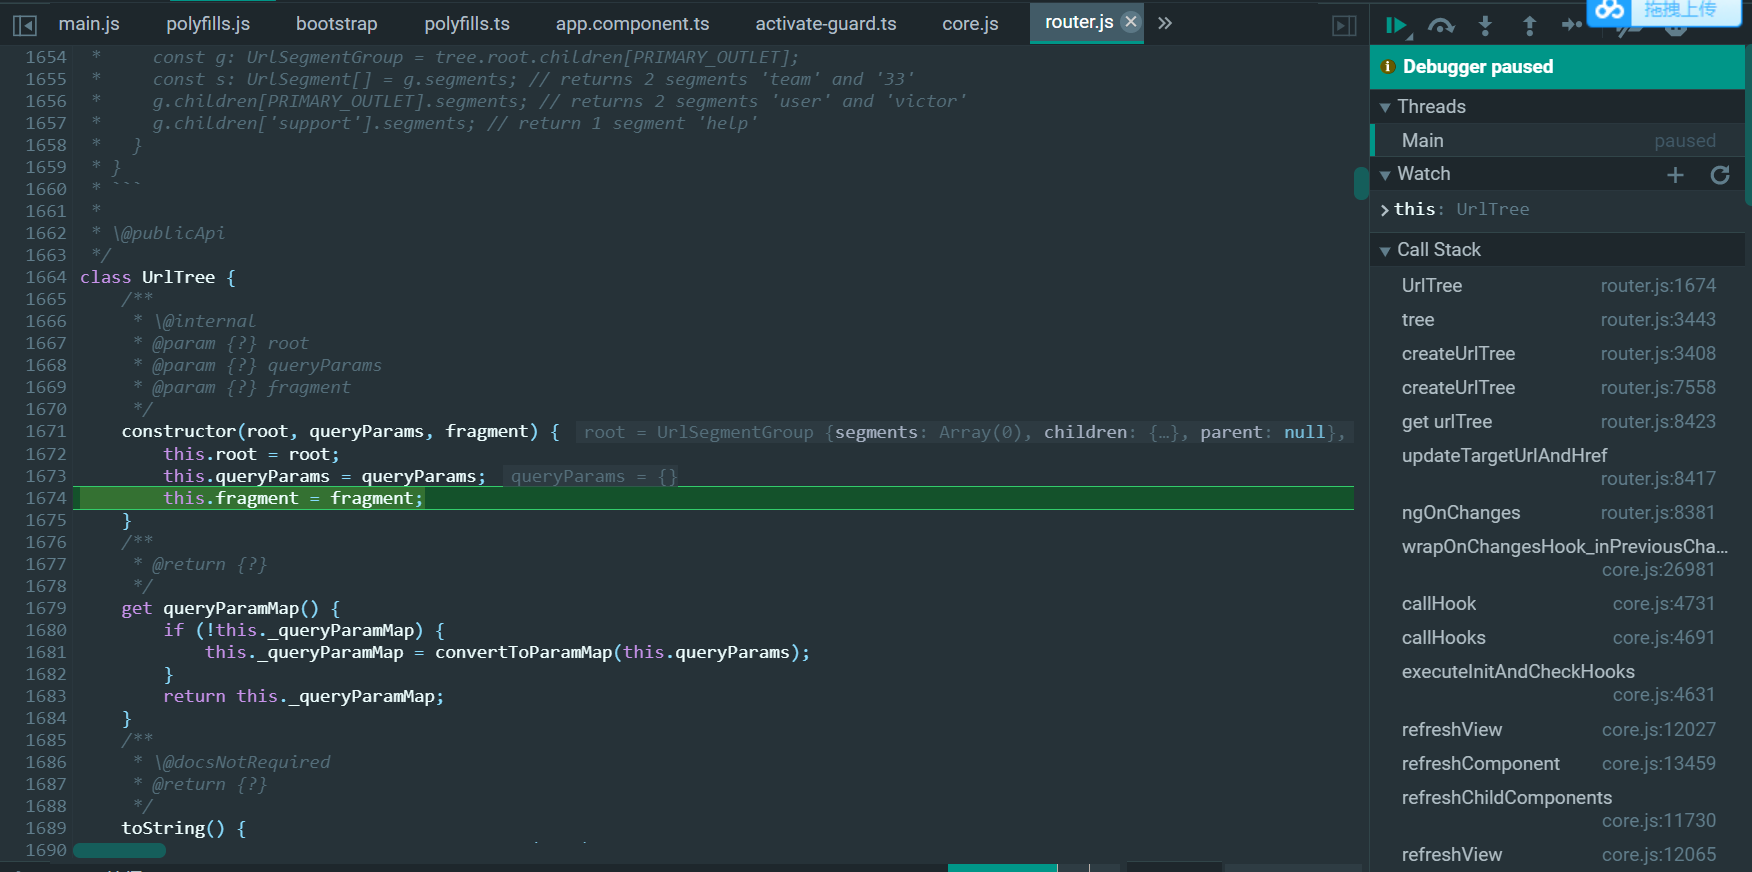Toggle breakpoint on line 1674

pos(46,498)
